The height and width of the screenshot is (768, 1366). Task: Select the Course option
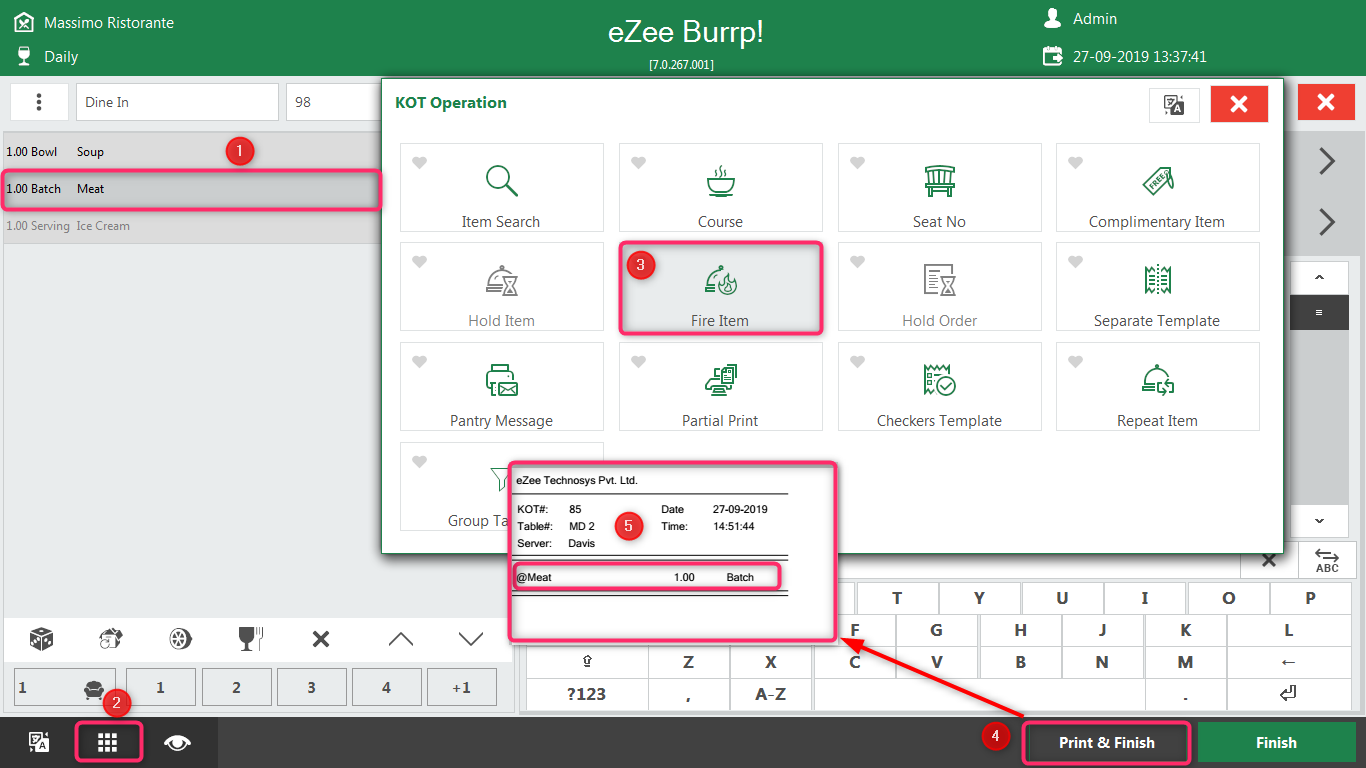click(x=720, y=188)
